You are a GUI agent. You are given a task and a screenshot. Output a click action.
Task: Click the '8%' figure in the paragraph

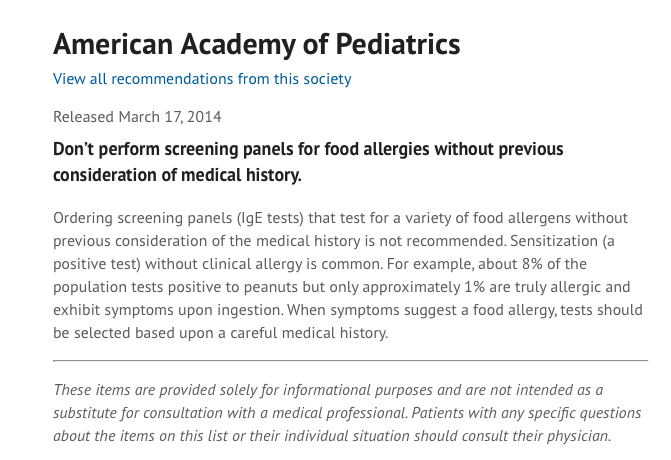pyautogui.click(x=532, y=264)
